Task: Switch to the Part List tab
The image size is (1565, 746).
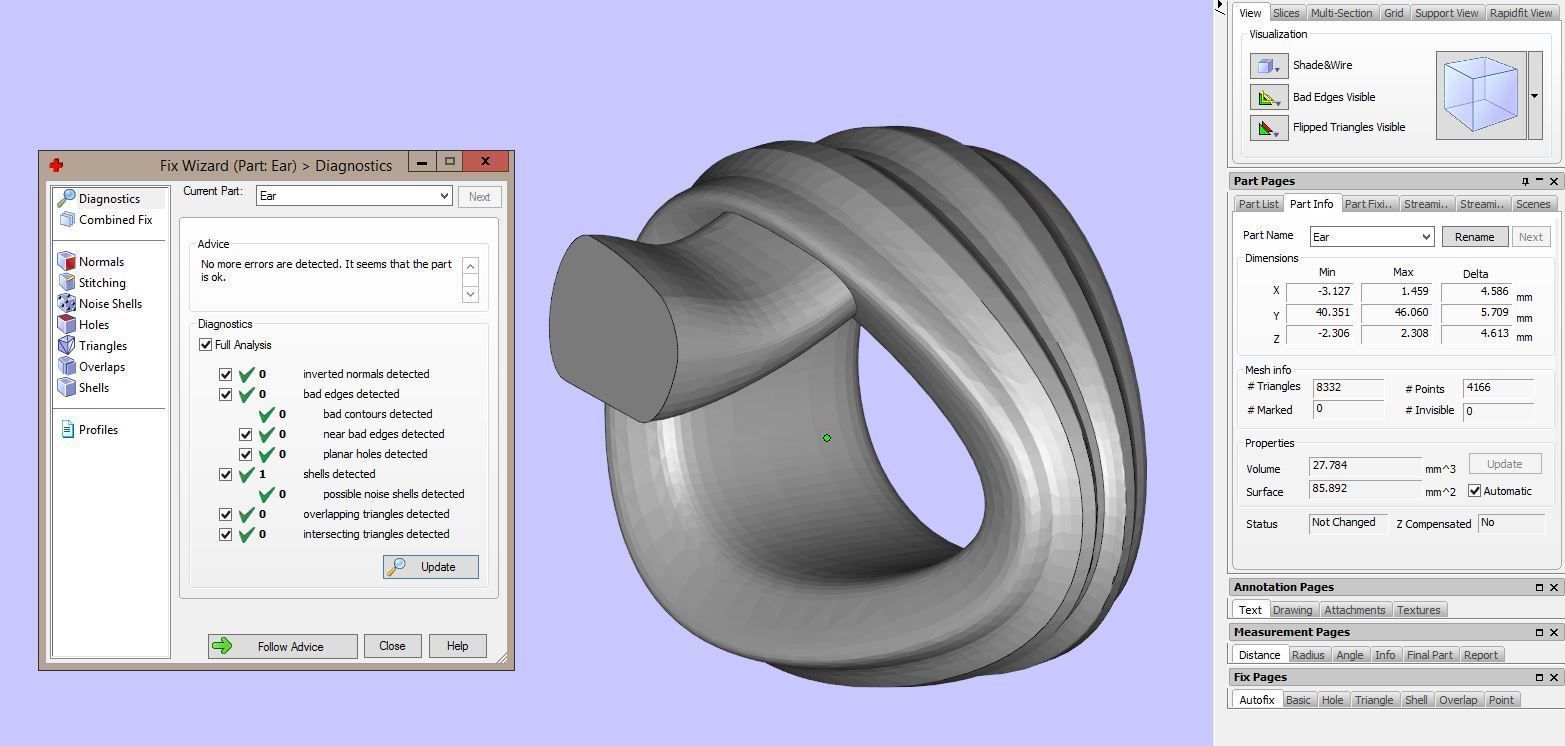Action: [1258, 204]
